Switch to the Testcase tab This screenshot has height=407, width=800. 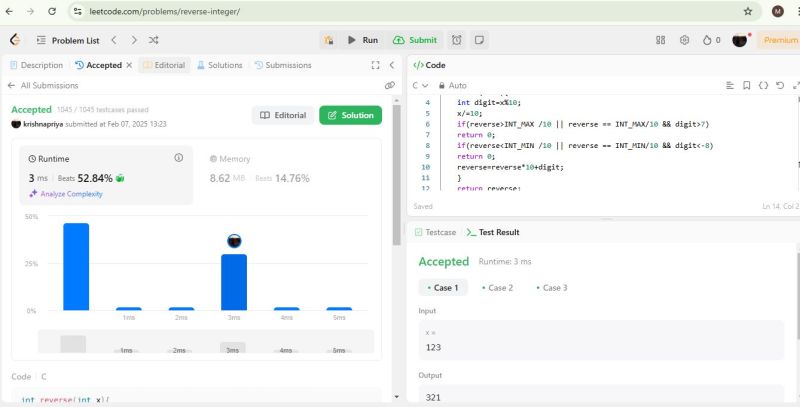[x=435, y=232]
